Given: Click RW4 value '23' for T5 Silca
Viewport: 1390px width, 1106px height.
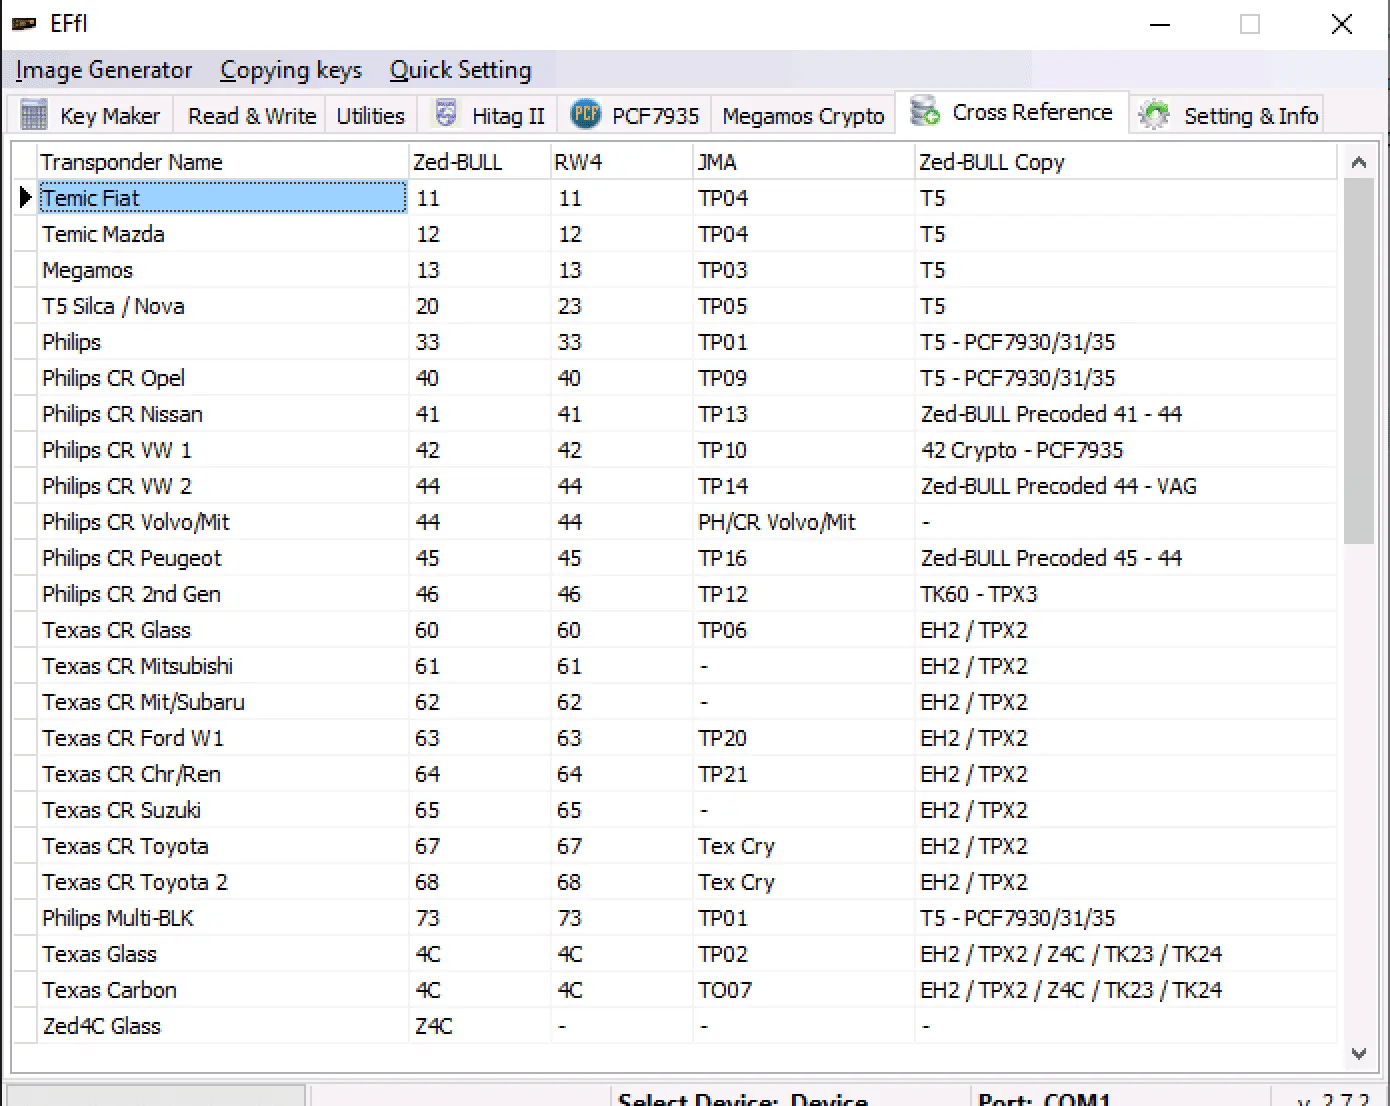Looking at the screenshot, I should (x=621, y=306).
